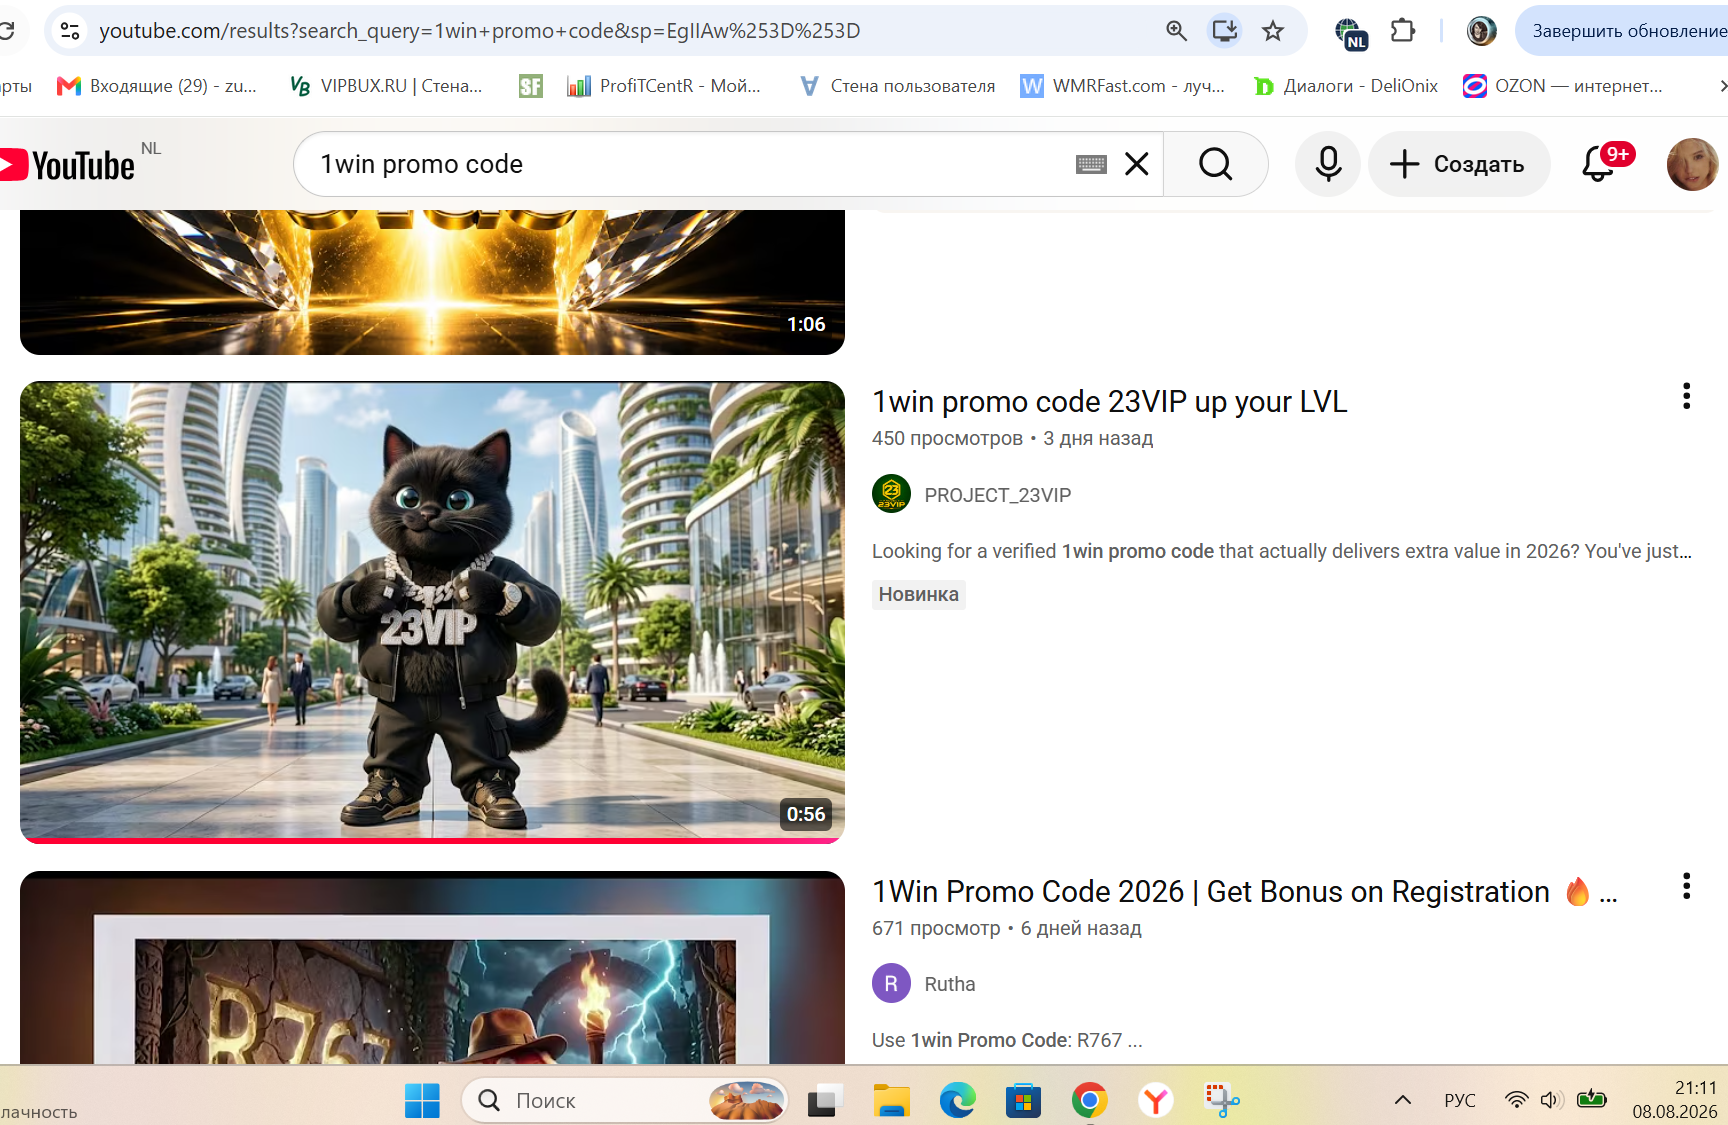Click the taskbar Поиск search box
The height and width of the screenshot is (1125, 1728).
tap(625, 1101)
